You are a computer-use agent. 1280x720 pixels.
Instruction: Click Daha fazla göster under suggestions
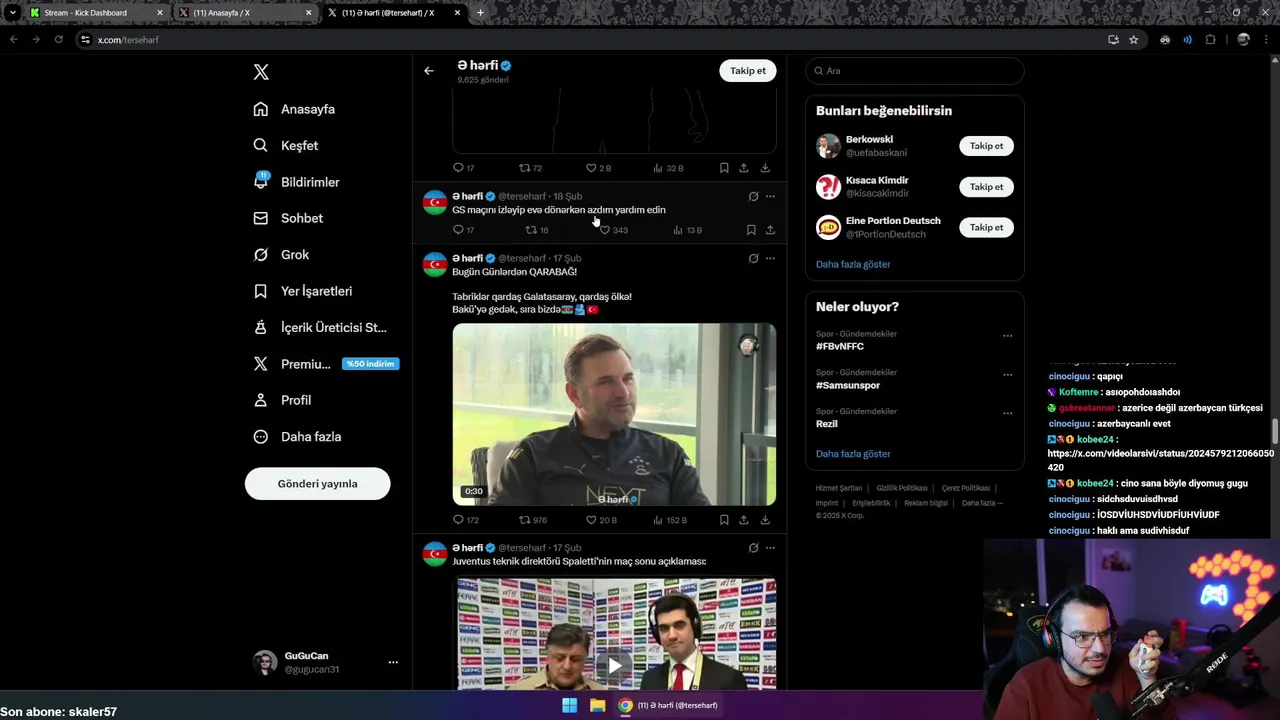(853, 264)
